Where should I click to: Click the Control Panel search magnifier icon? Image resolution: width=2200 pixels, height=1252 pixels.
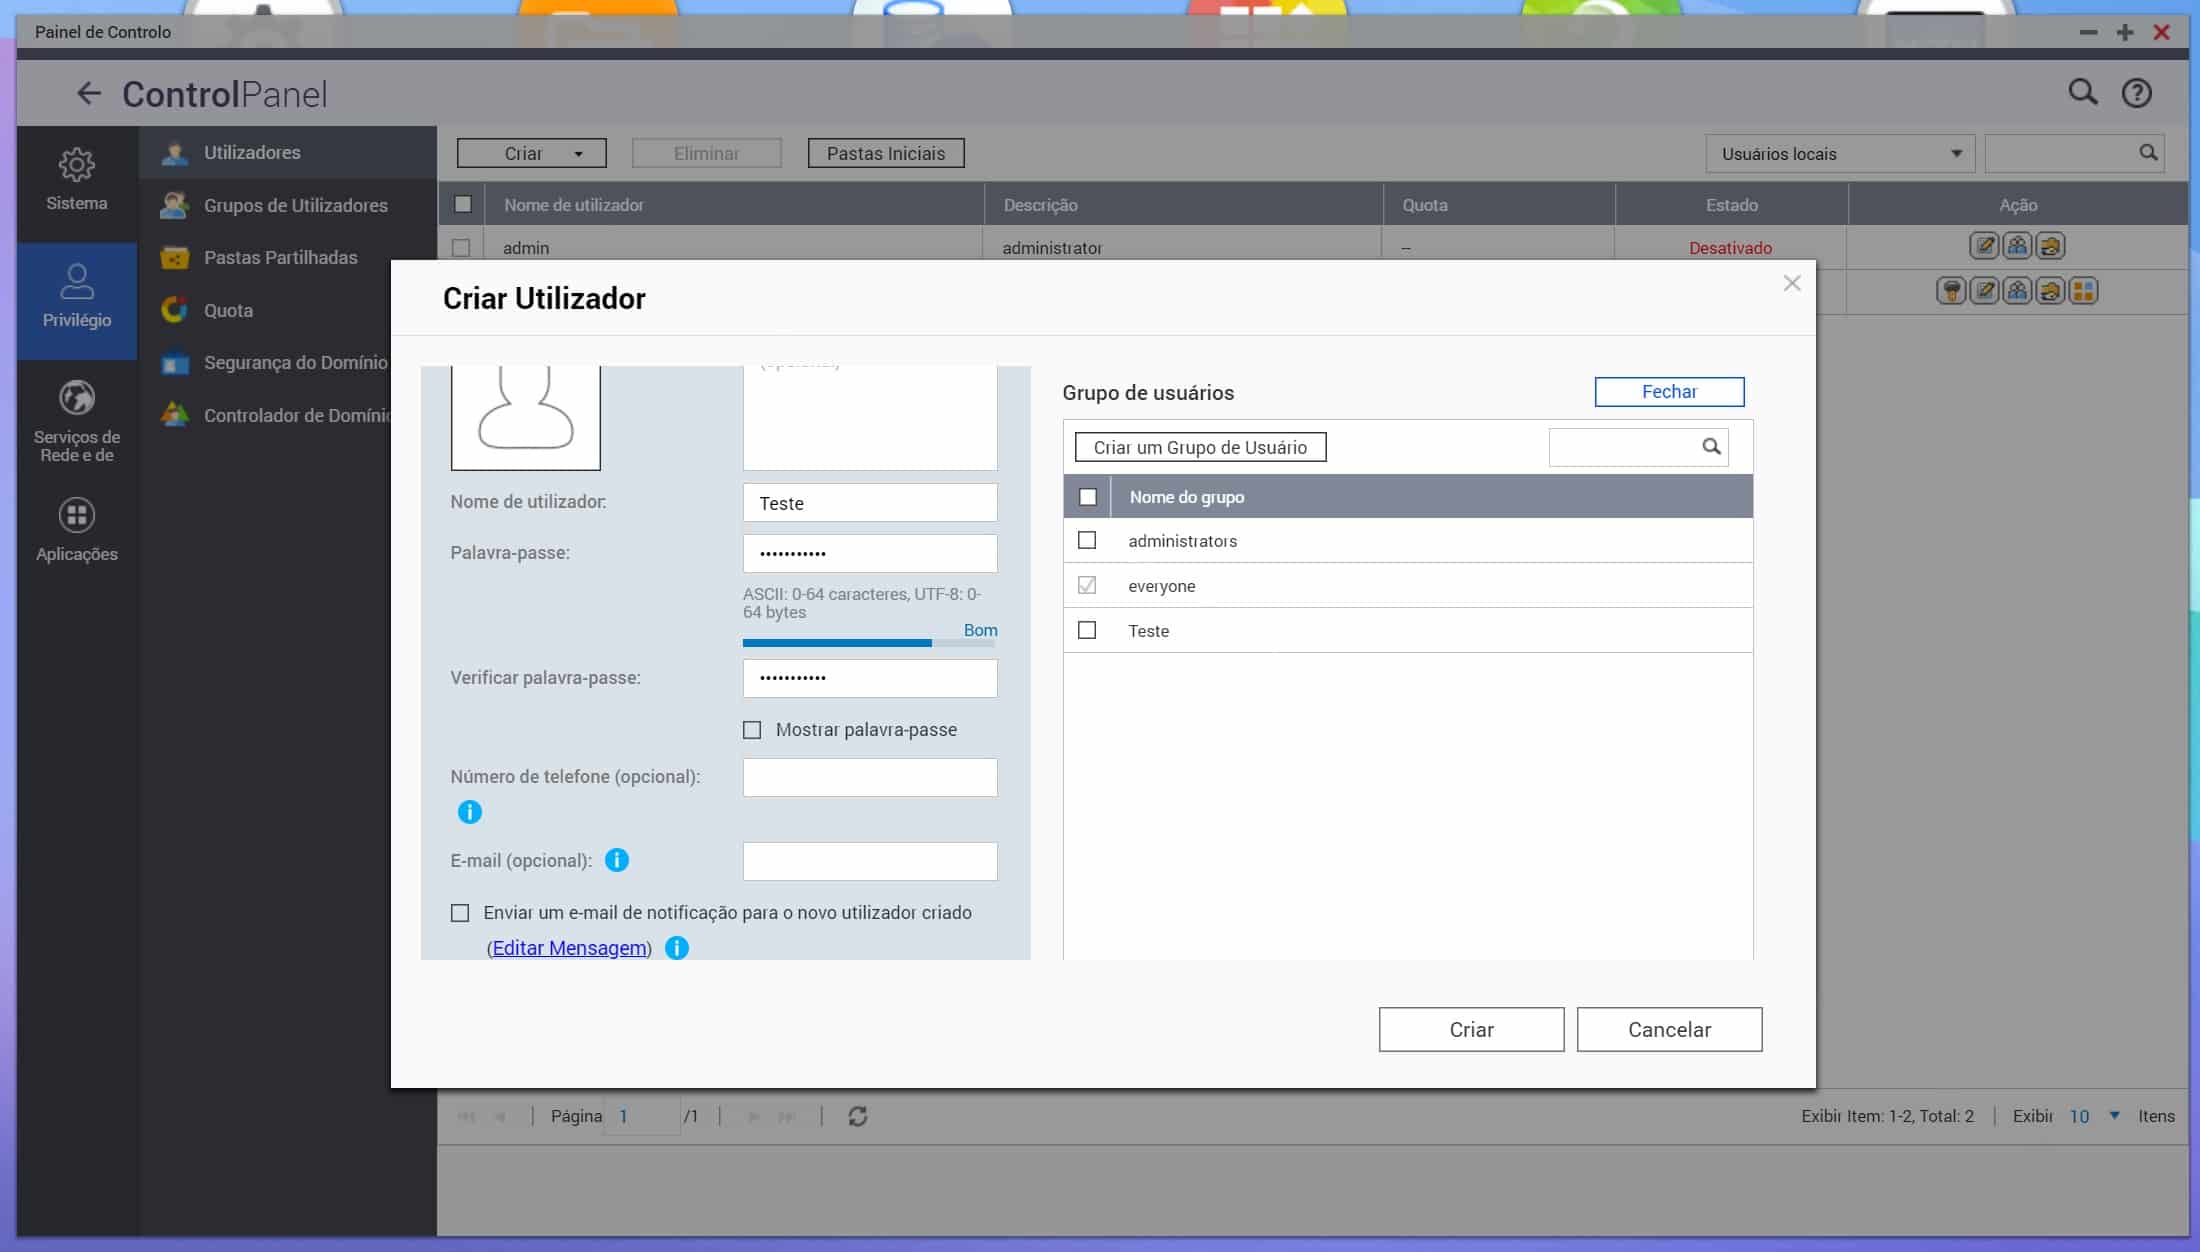tap(2082, 93)
